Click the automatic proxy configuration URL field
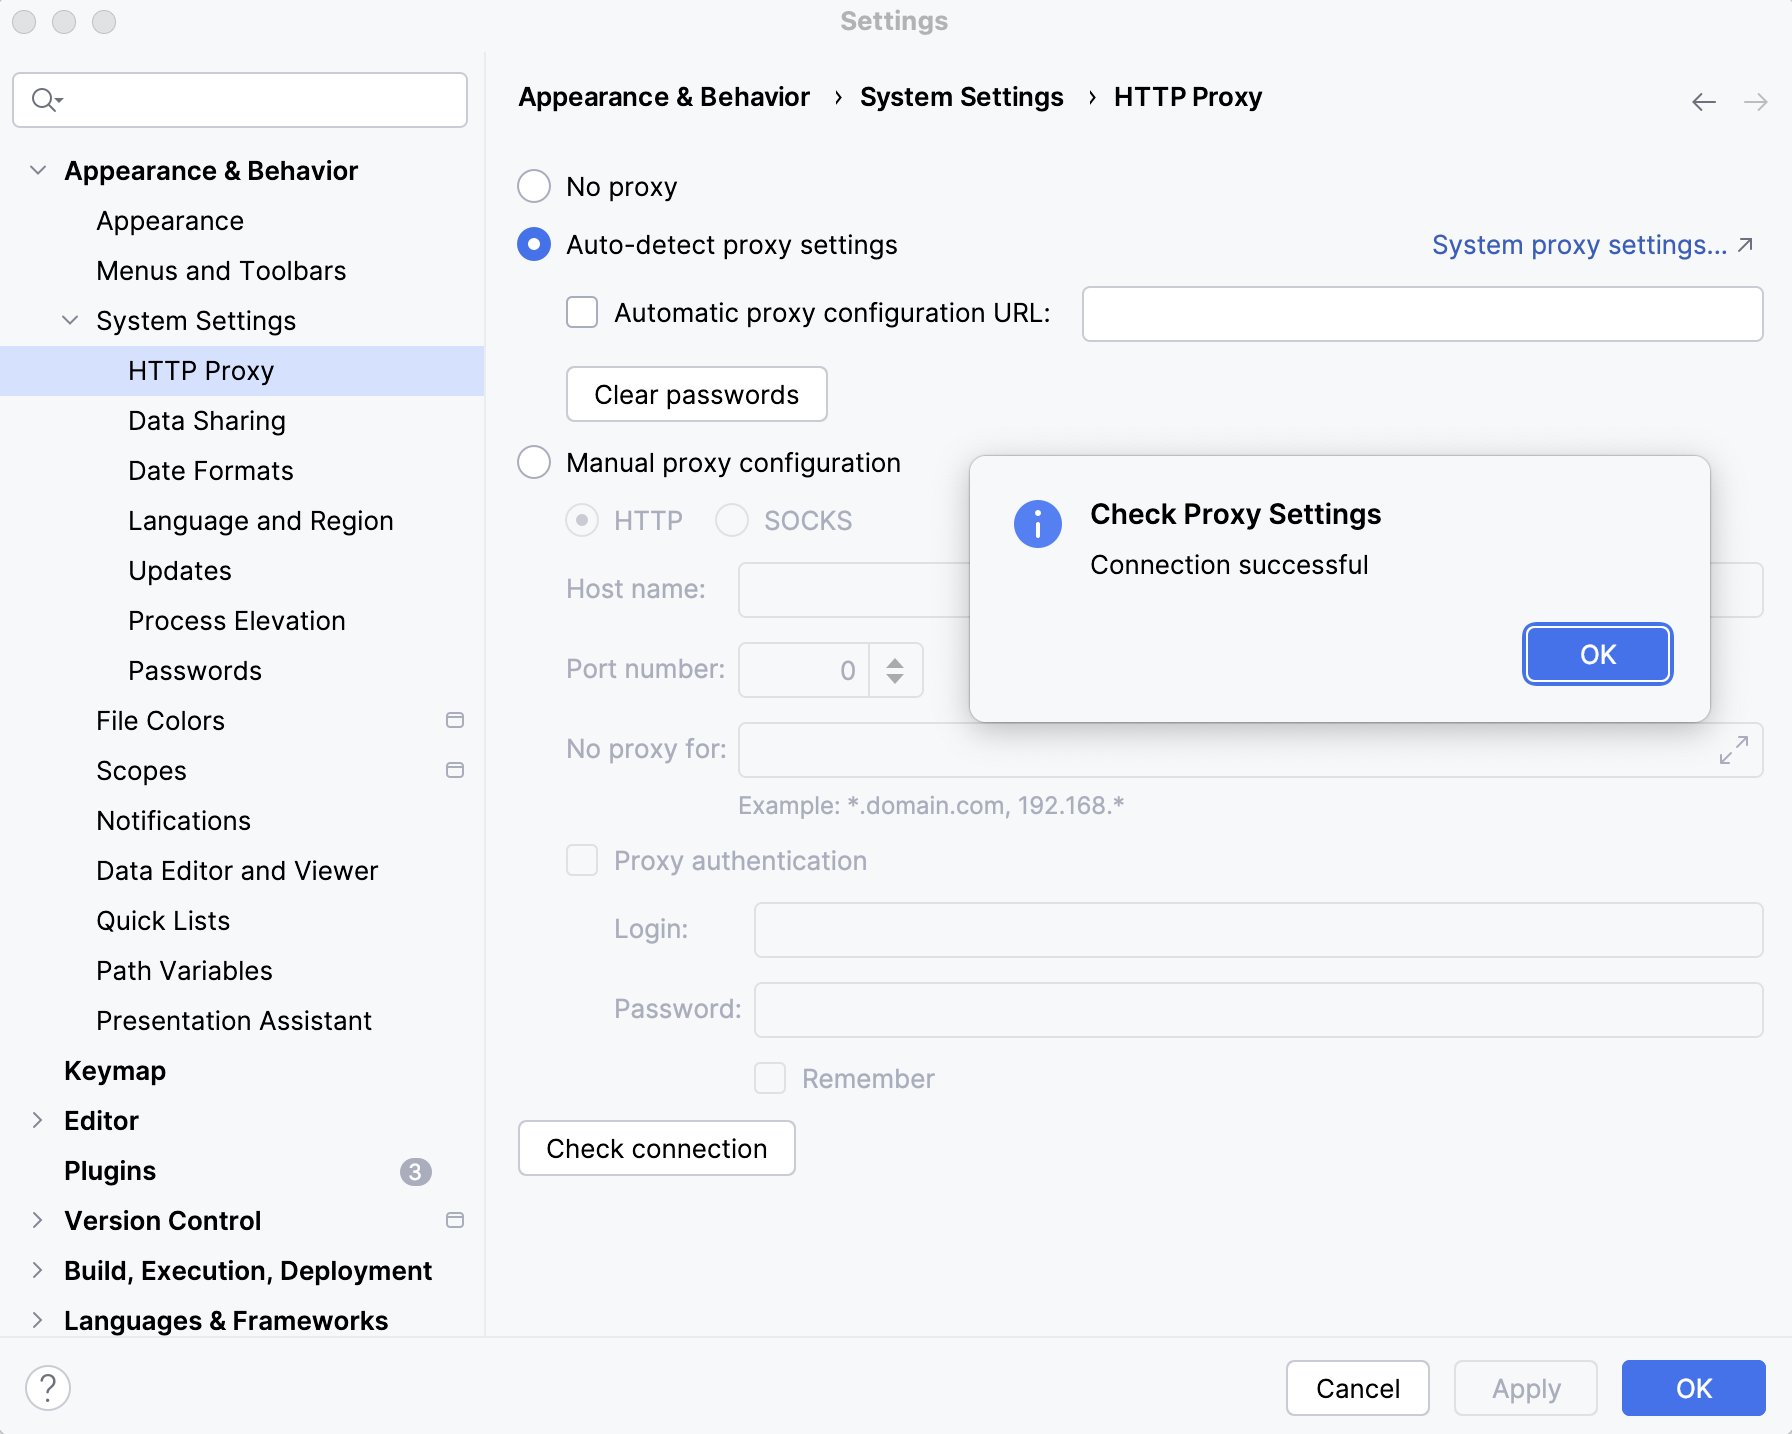The image size is (1792, 1434). 1422,314
